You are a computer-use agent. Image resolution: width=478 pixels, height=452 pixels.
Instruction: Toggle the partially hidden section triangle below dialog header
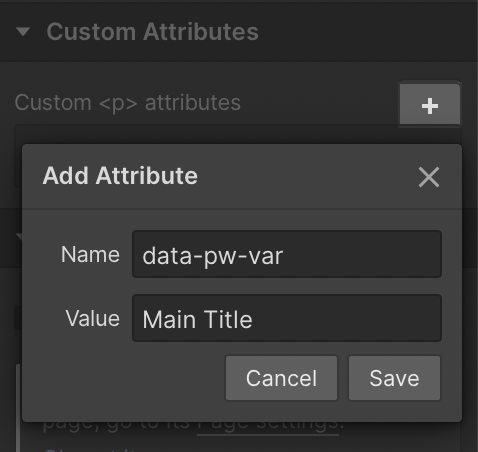click(19, 237)
